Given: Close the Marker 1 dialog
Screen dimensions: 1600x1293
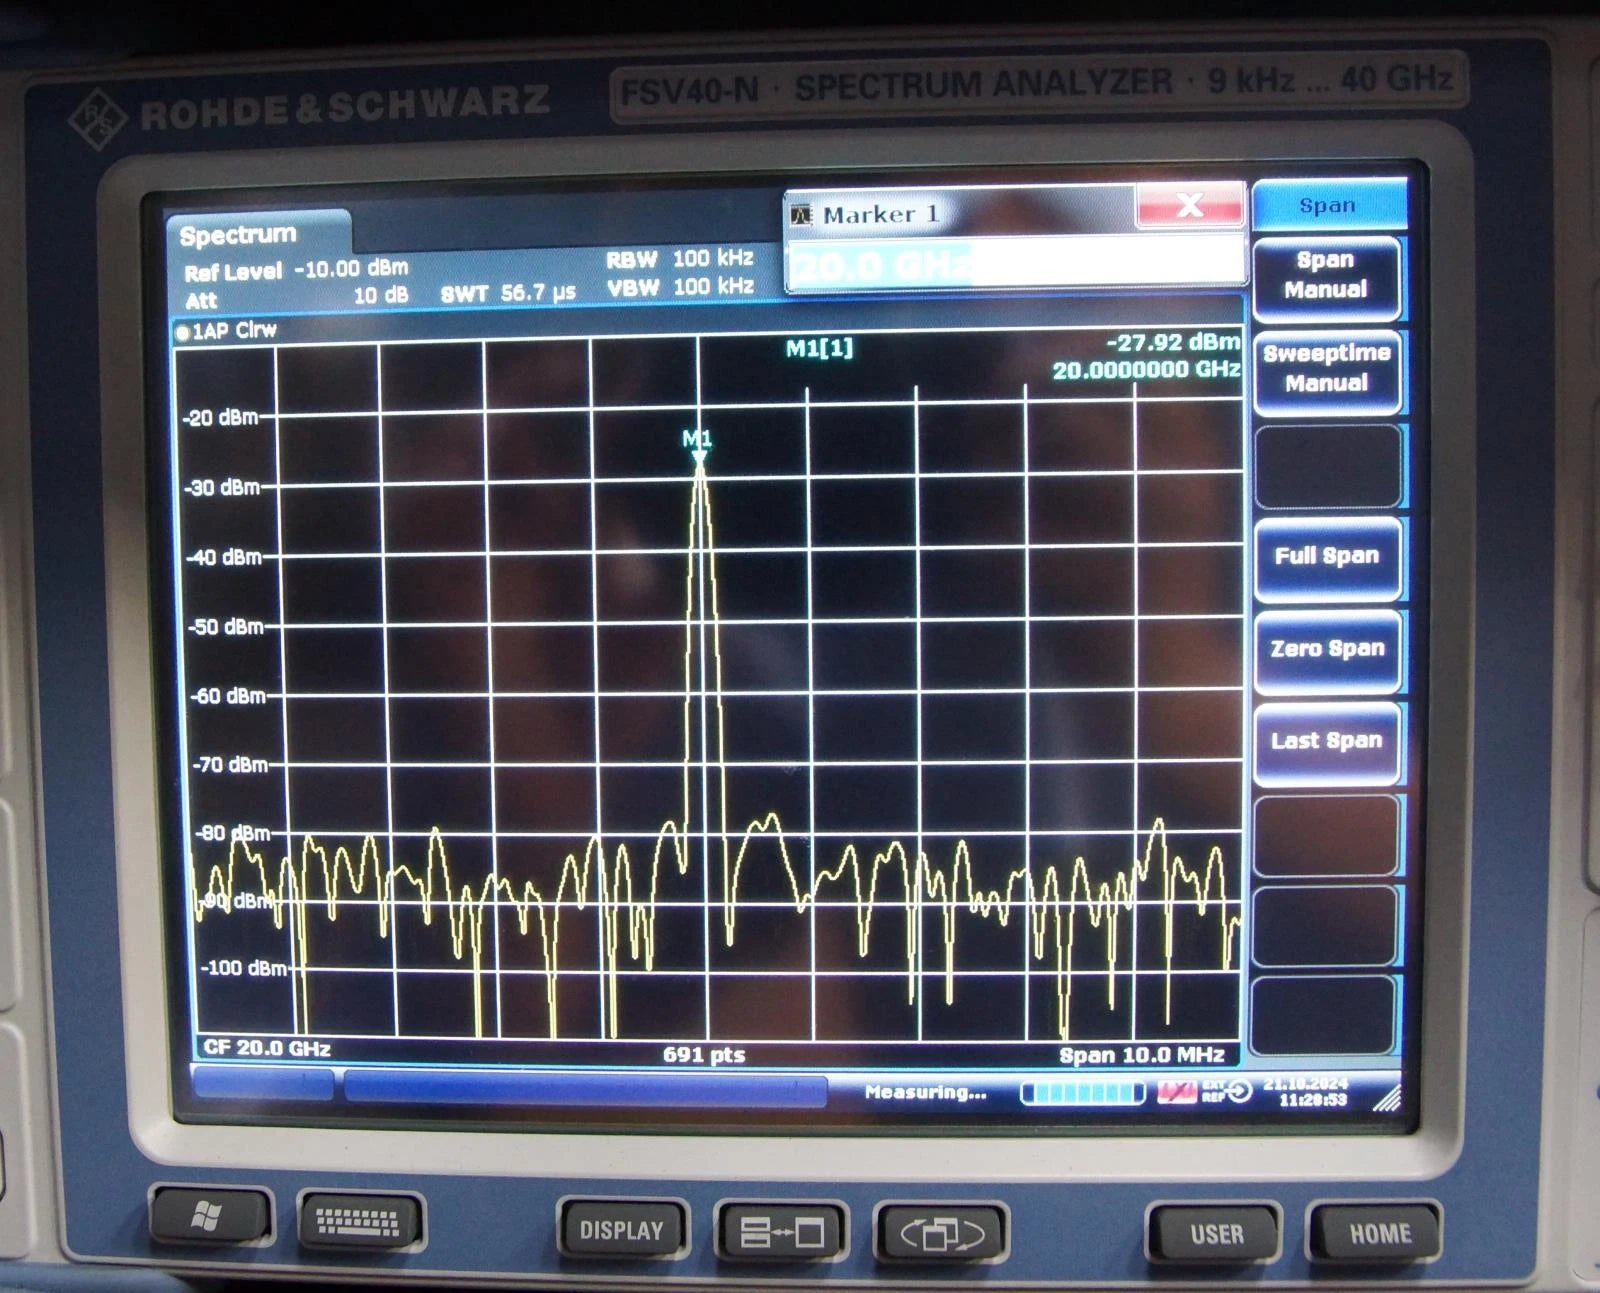Looking at the screenshot, I should click(1189, 206).
